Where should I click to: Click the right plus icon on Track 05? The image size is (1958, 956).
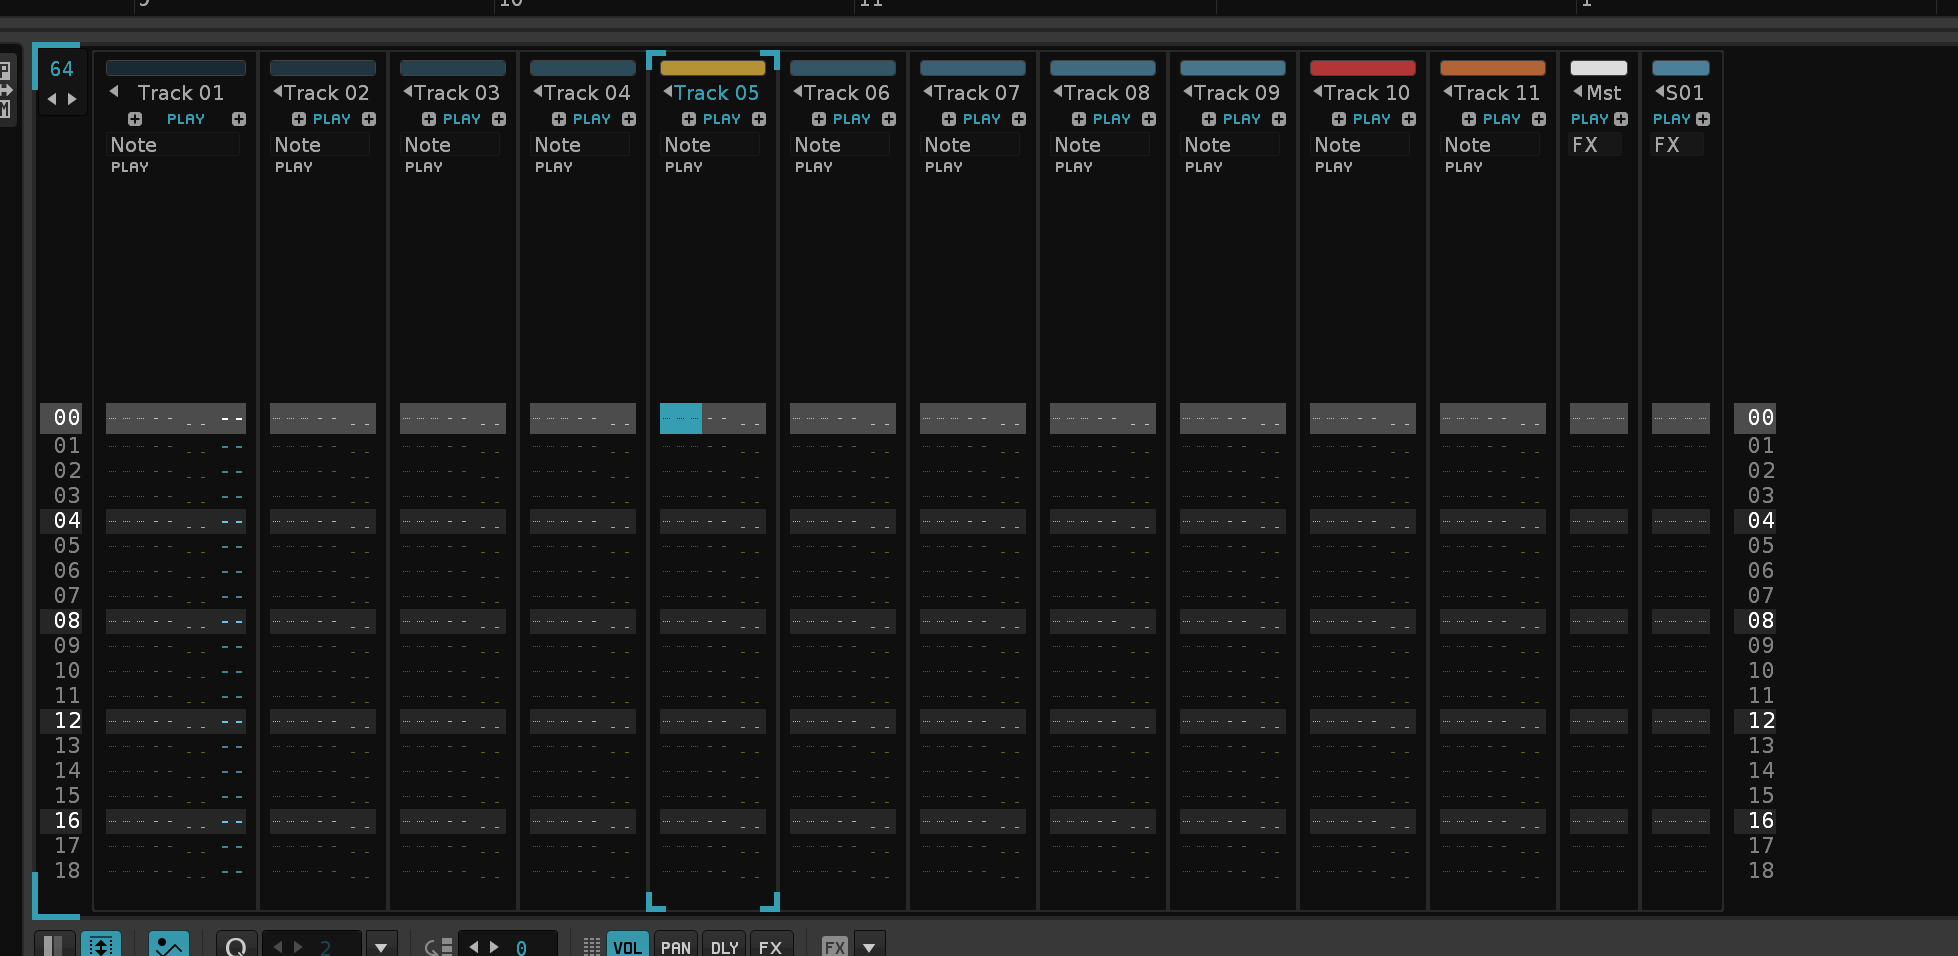tap(759, 119)
